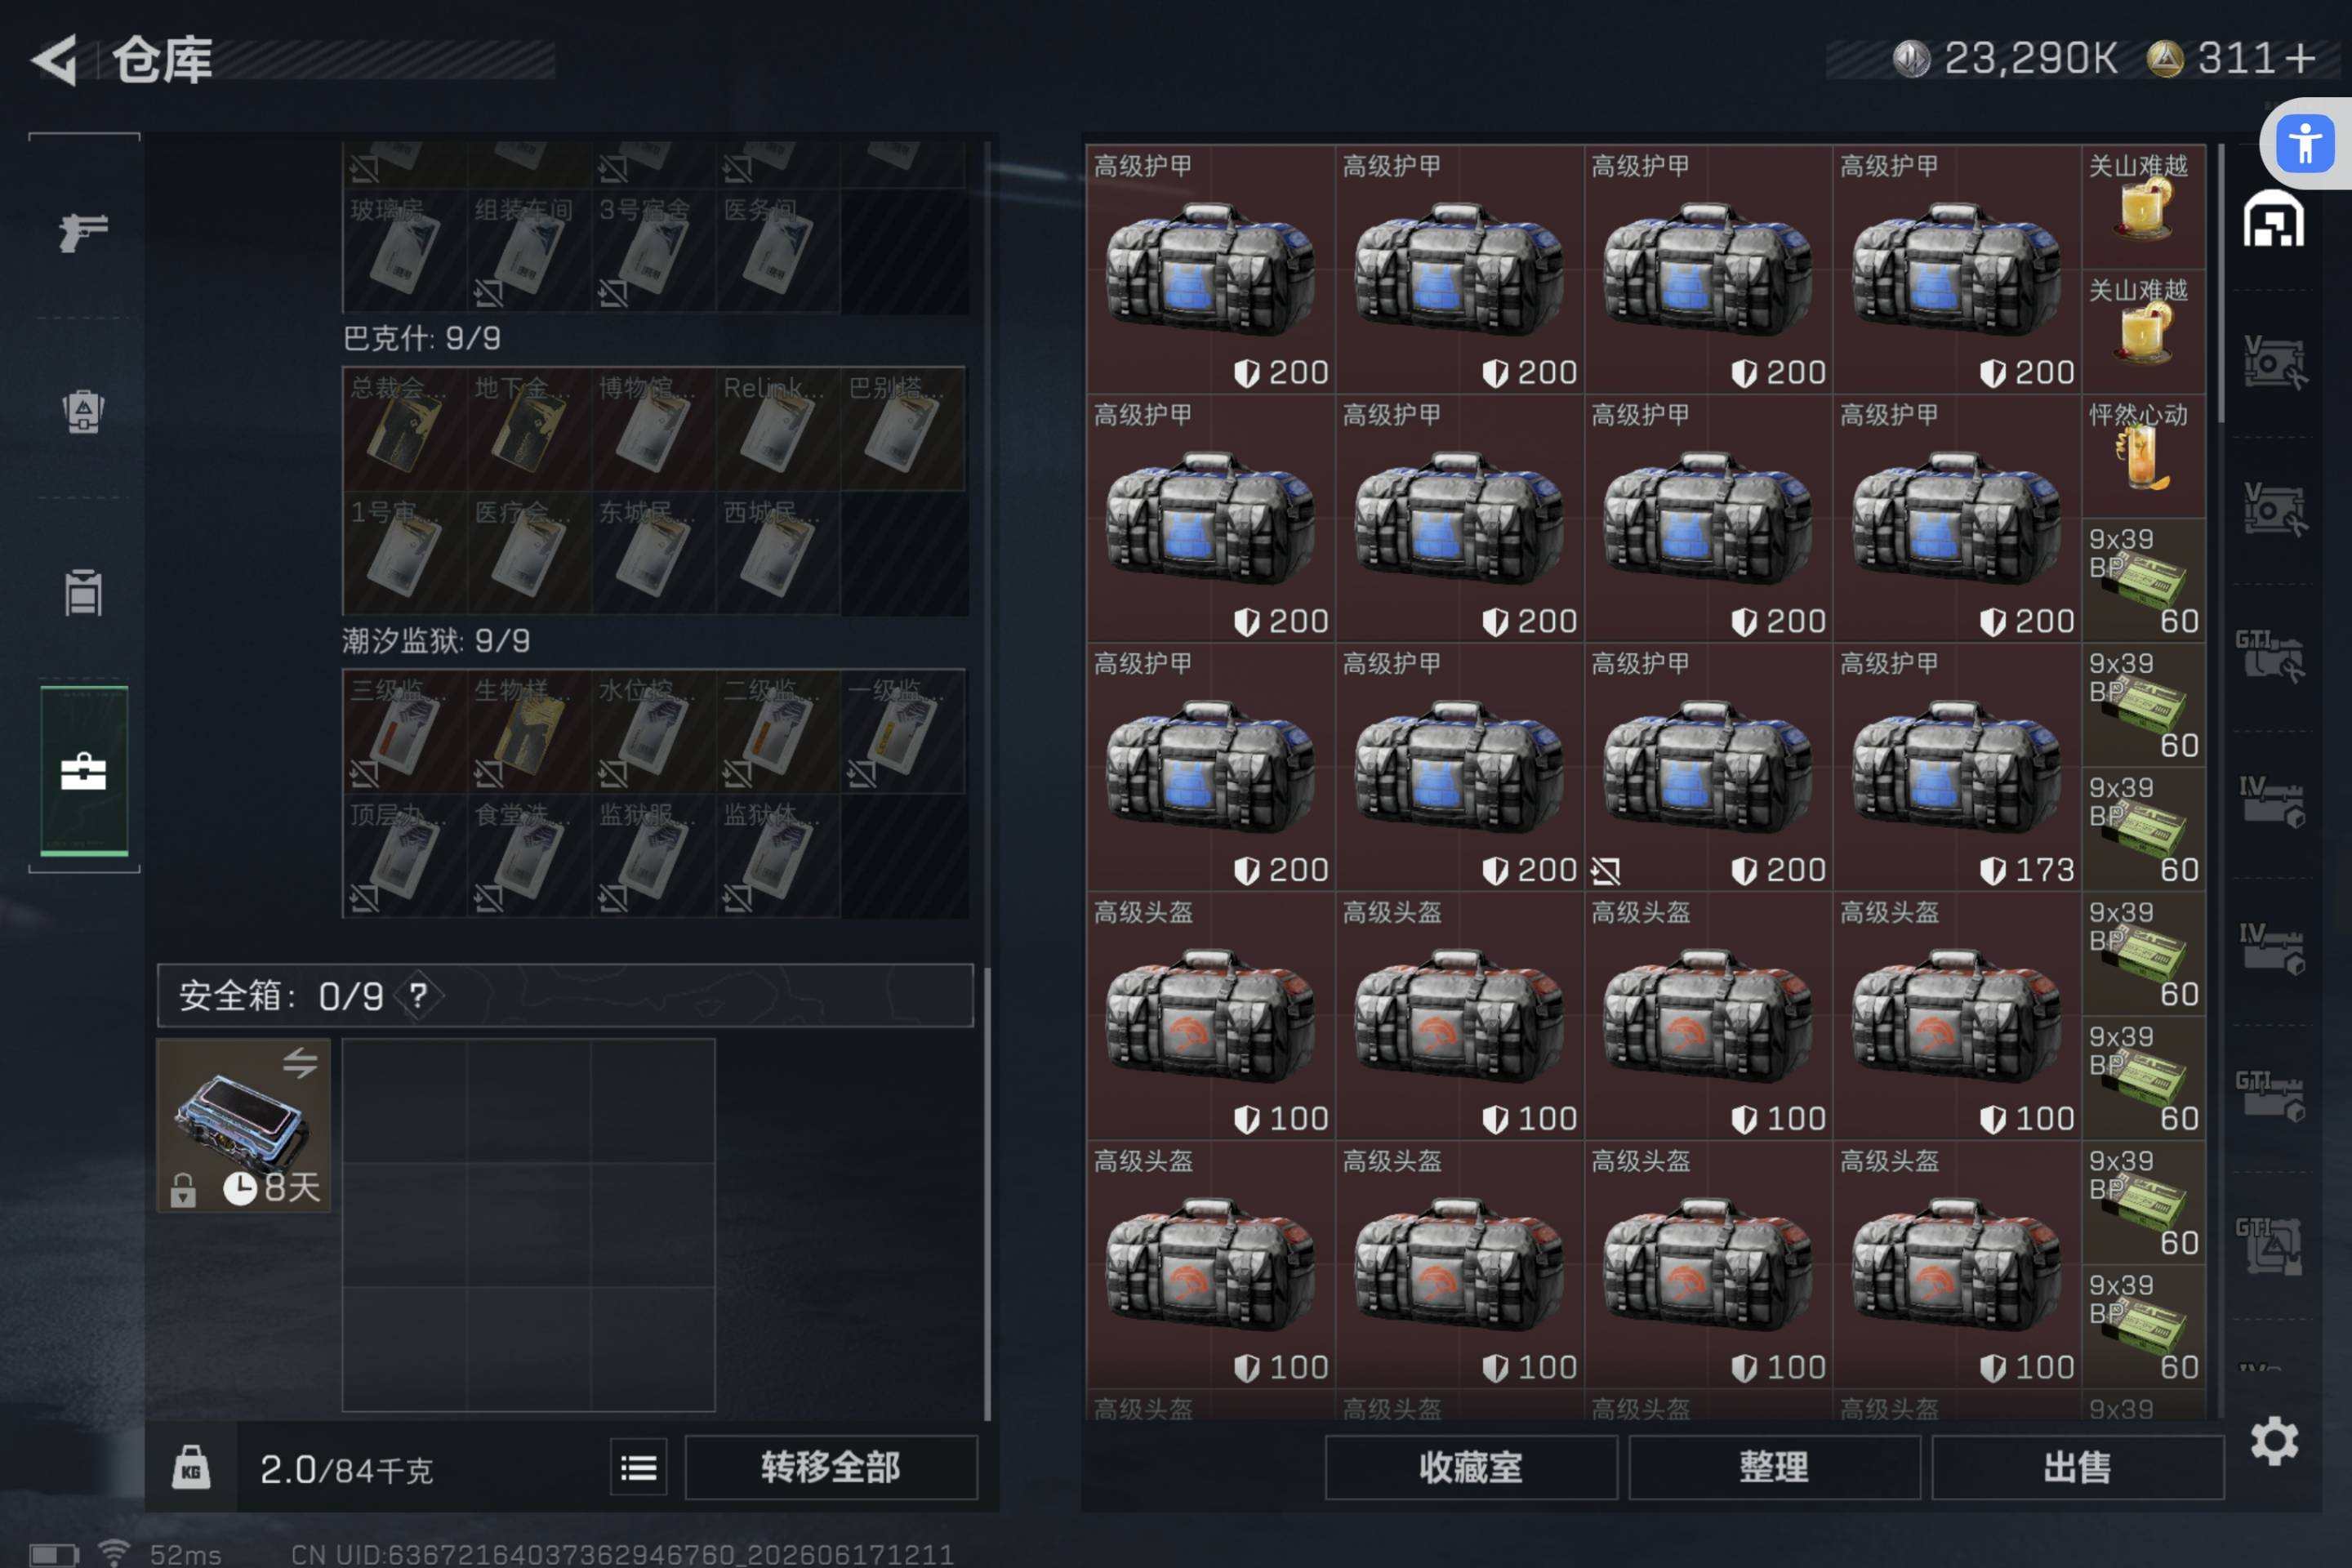Click the CN UID text string
The width and height of the screenshot is (2352, 1568).
point(622,1554)
